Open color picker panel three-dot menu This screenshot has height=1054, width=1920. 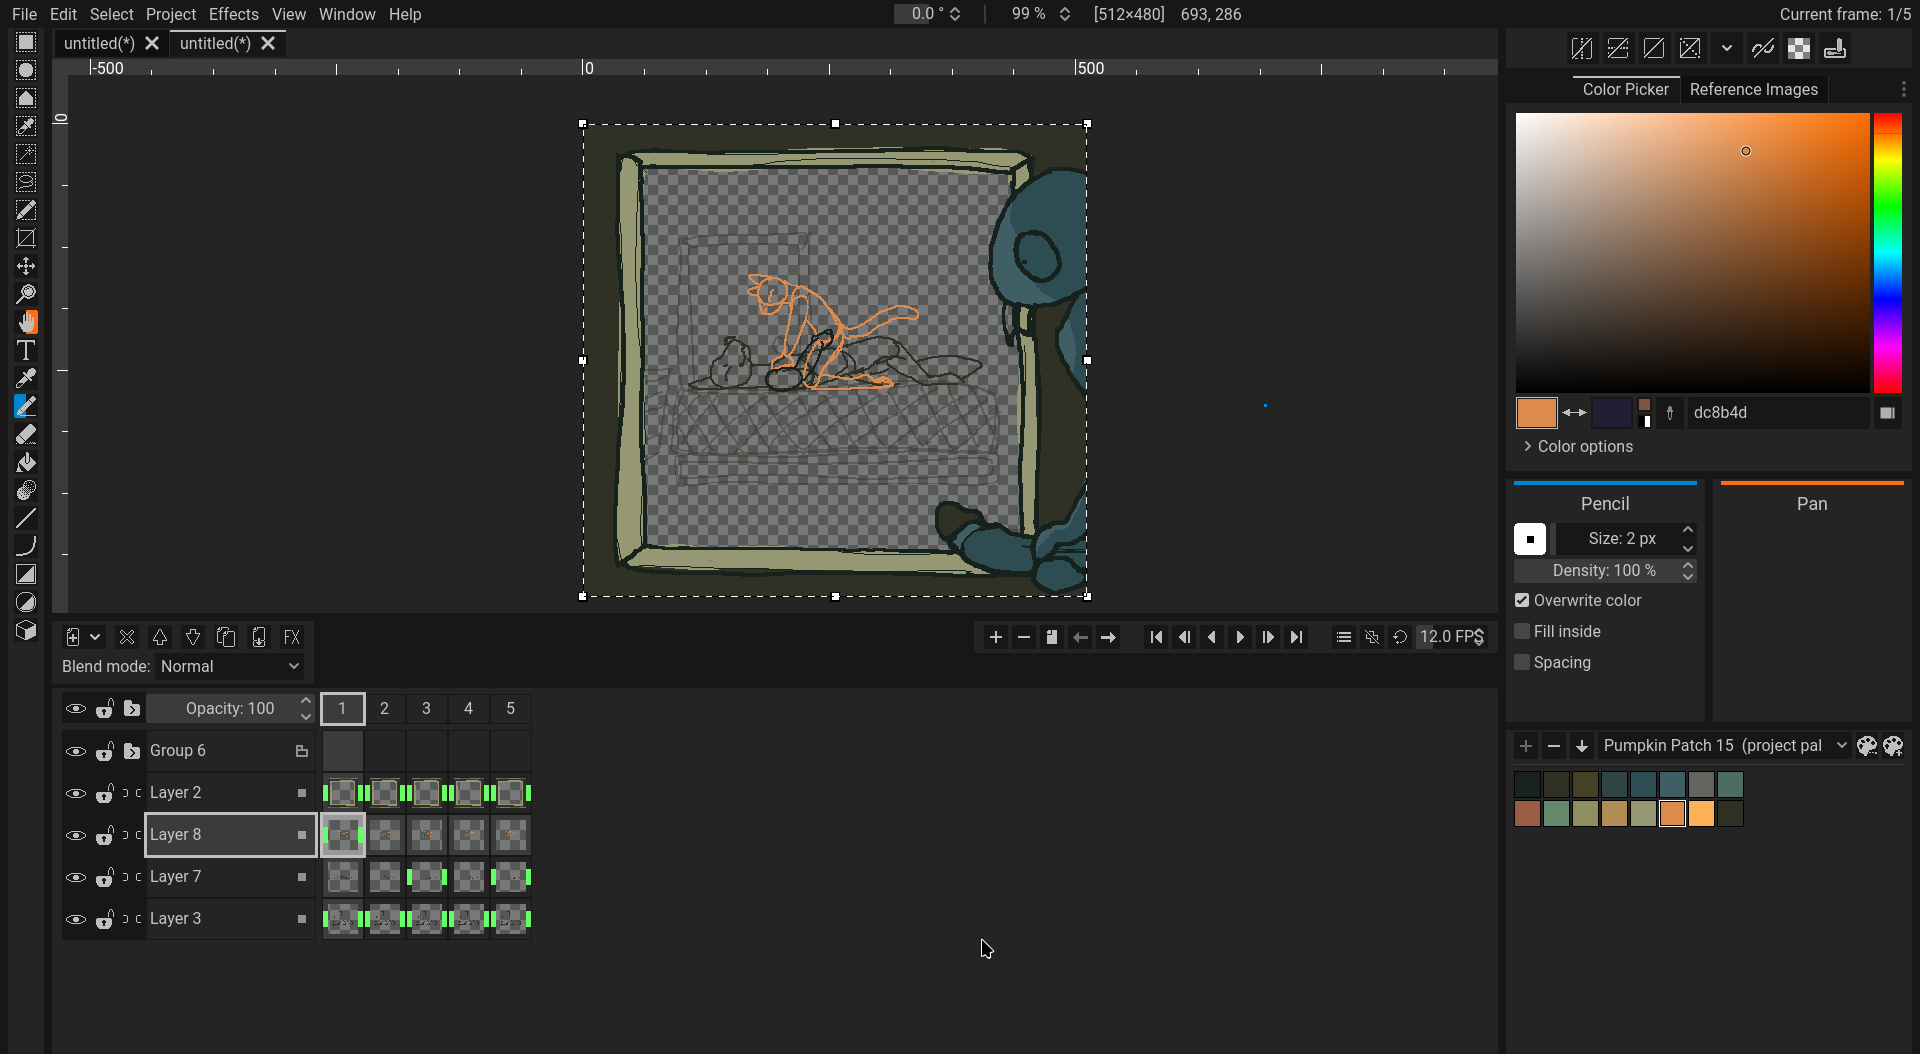point(1903,89)
